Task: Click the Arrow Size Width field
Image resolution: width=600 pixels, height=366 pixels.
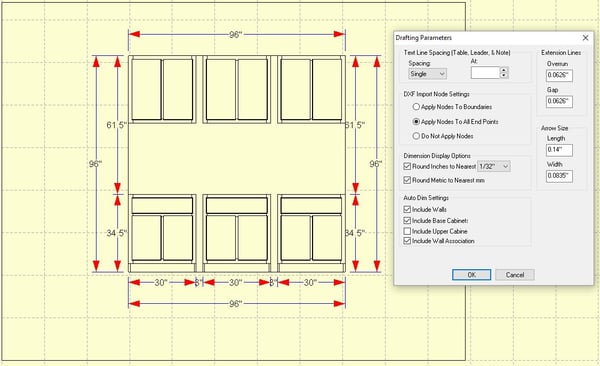Action: tap(559, 176)
